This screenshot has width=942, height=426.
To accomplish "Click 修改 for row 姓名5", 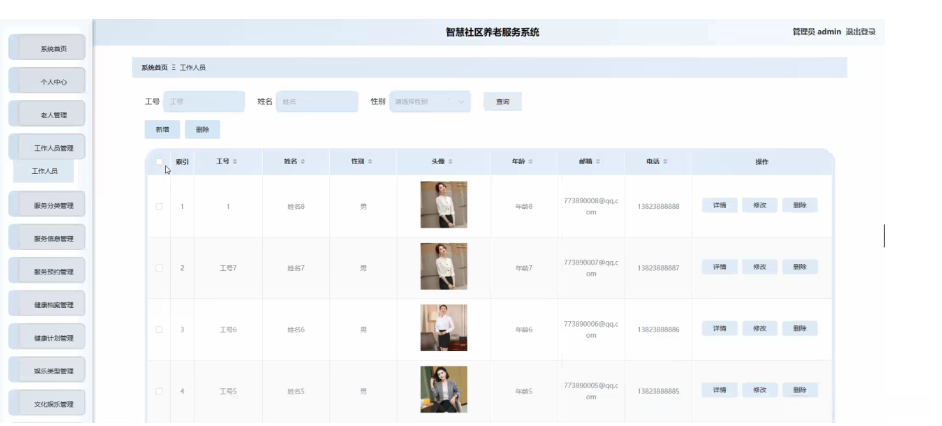I will (x=759, y=390).
